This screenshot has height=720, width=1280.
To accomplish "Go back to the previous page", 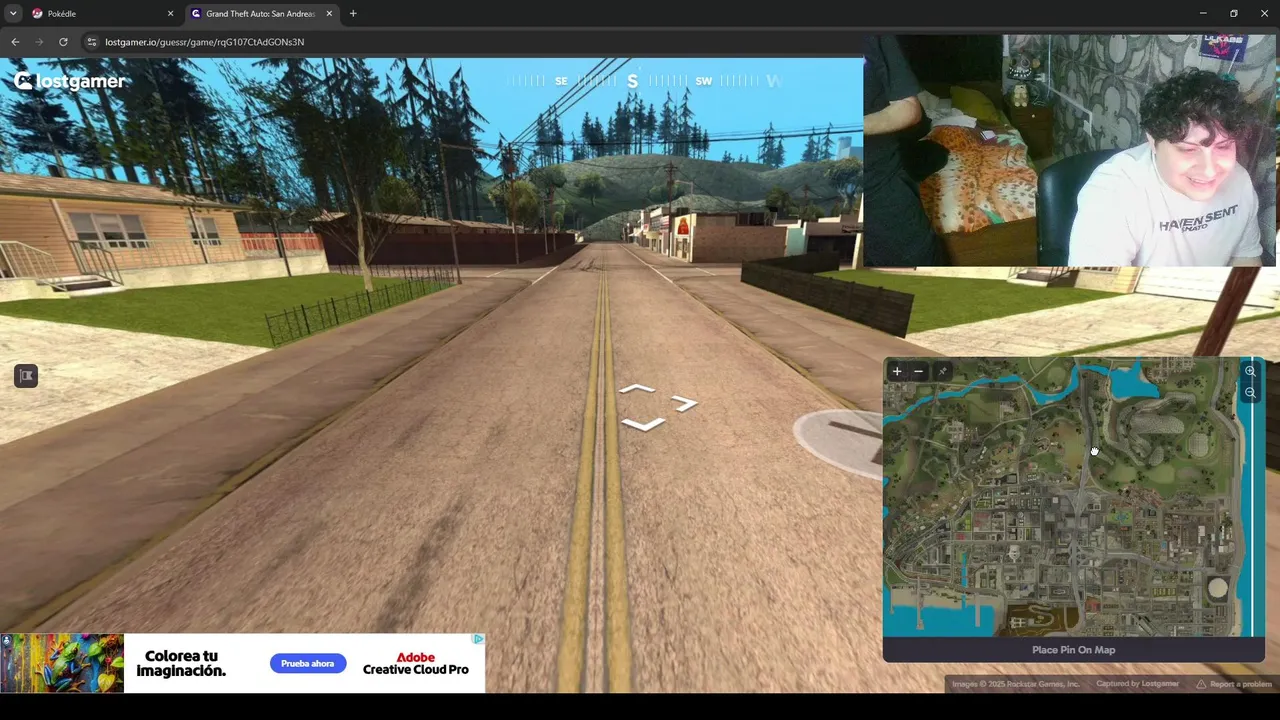I will 15,42.
